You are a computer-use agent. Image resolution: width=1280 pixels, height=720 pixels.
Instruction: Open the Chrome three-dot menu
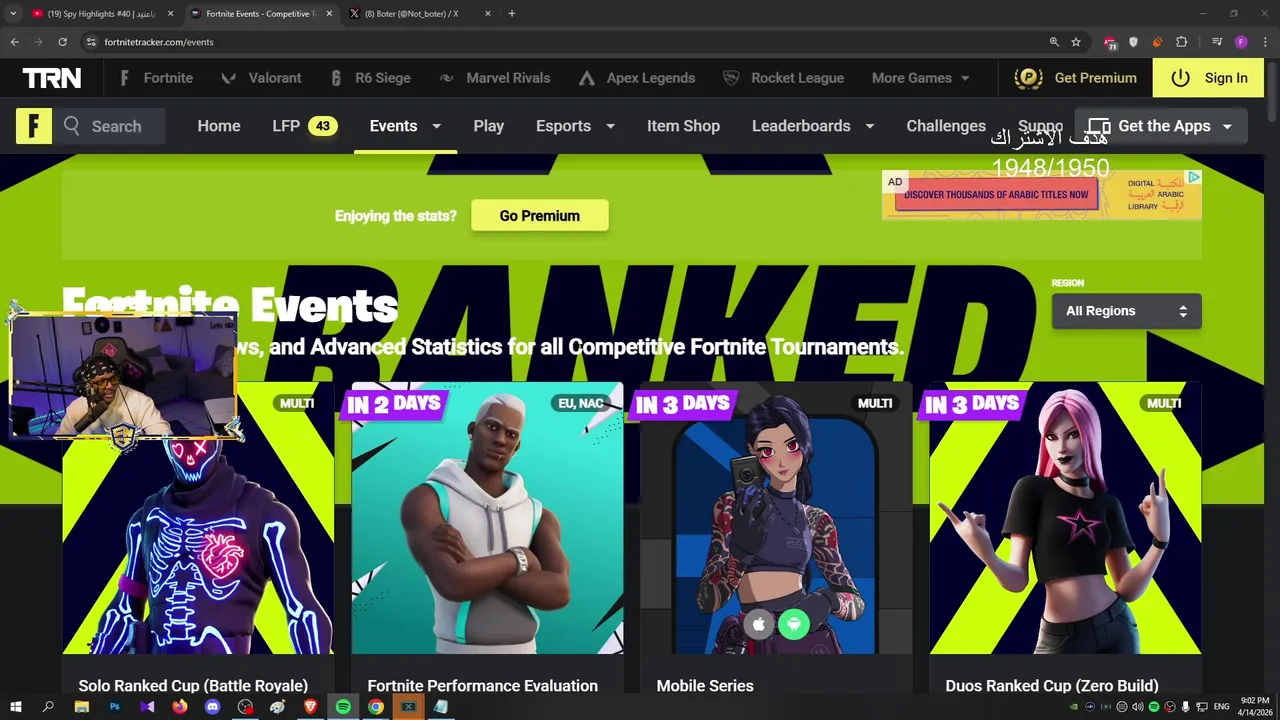tap(1265, 42)
